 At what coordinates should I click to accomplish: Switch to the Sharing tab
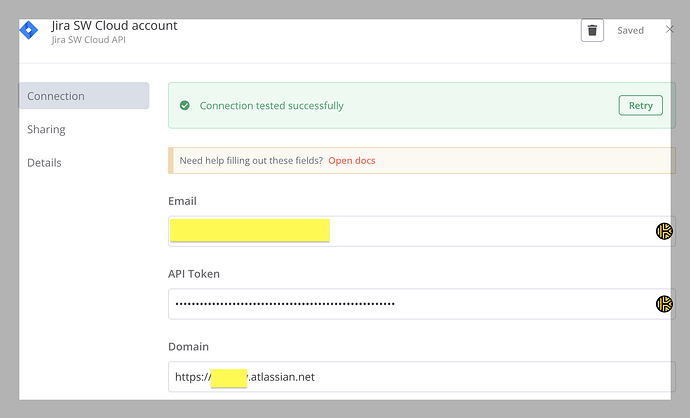tap(47, 129)
